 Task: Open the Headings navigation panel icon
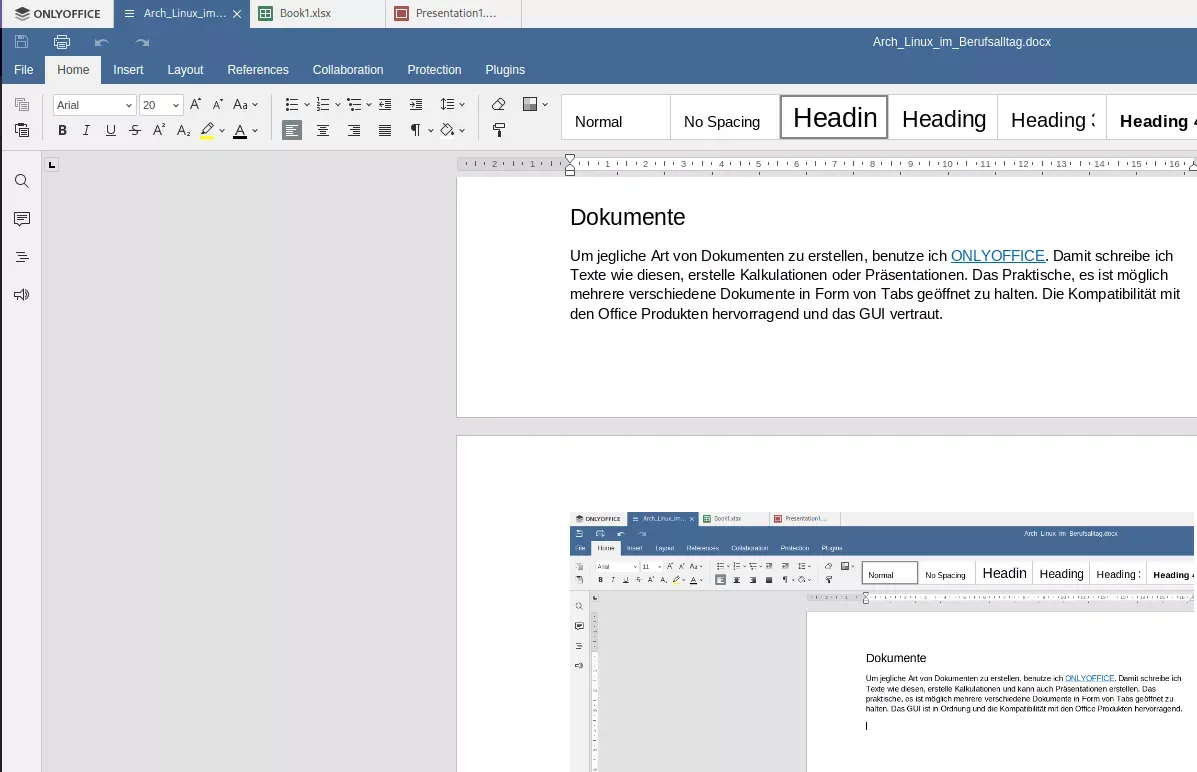(21, 257)
